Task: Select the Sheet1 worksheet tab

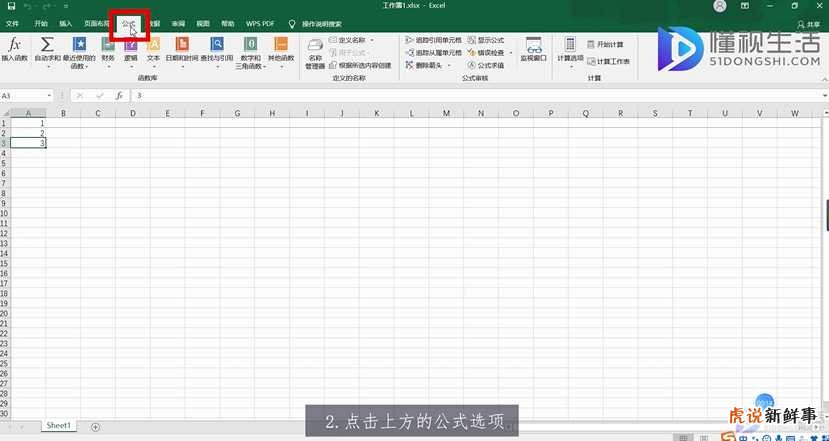Action: click(x=59, y=426)
